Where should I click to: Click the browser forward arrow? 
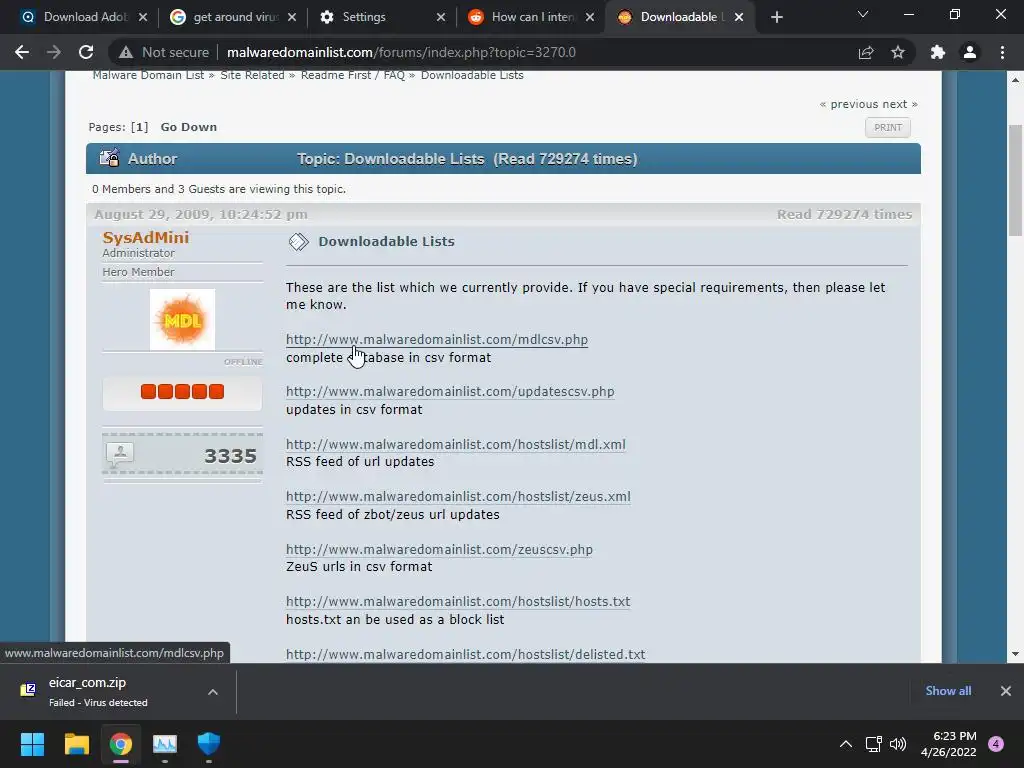point(54,52)
